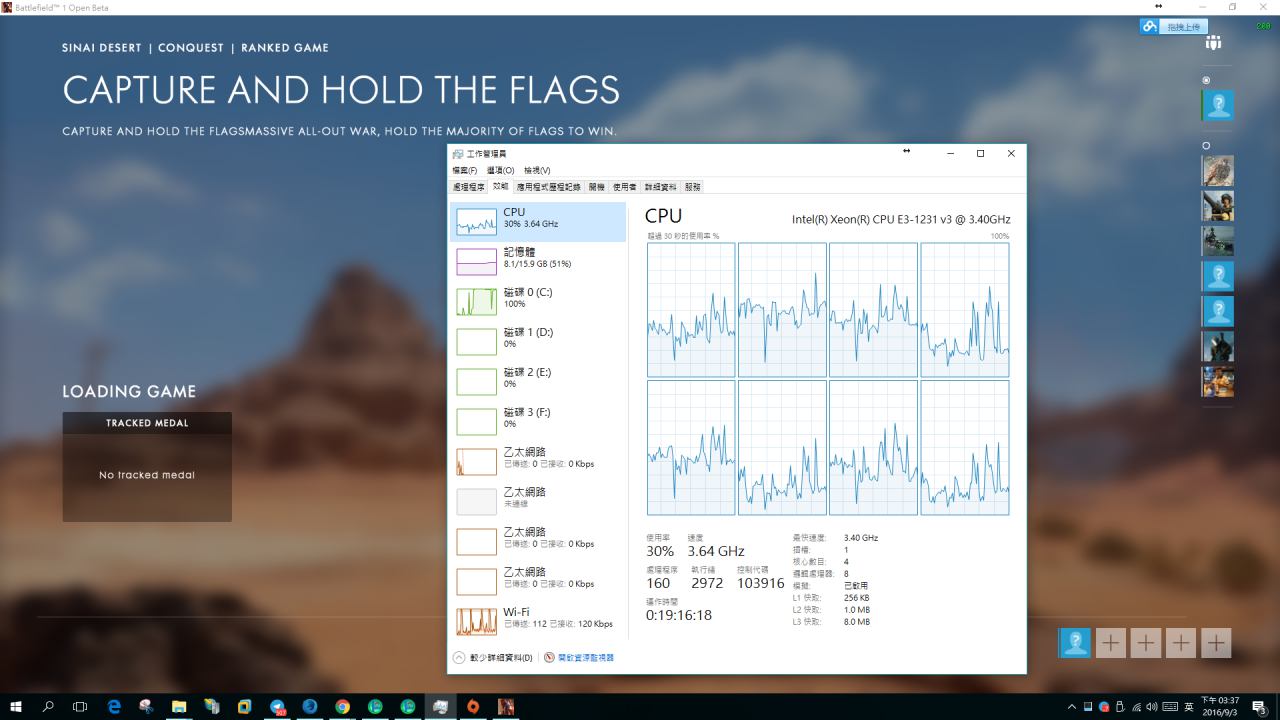Select 磁碟 3 (F:) disk entry
This screenshot has width=1280, height=720.
(x=538, y=422)
